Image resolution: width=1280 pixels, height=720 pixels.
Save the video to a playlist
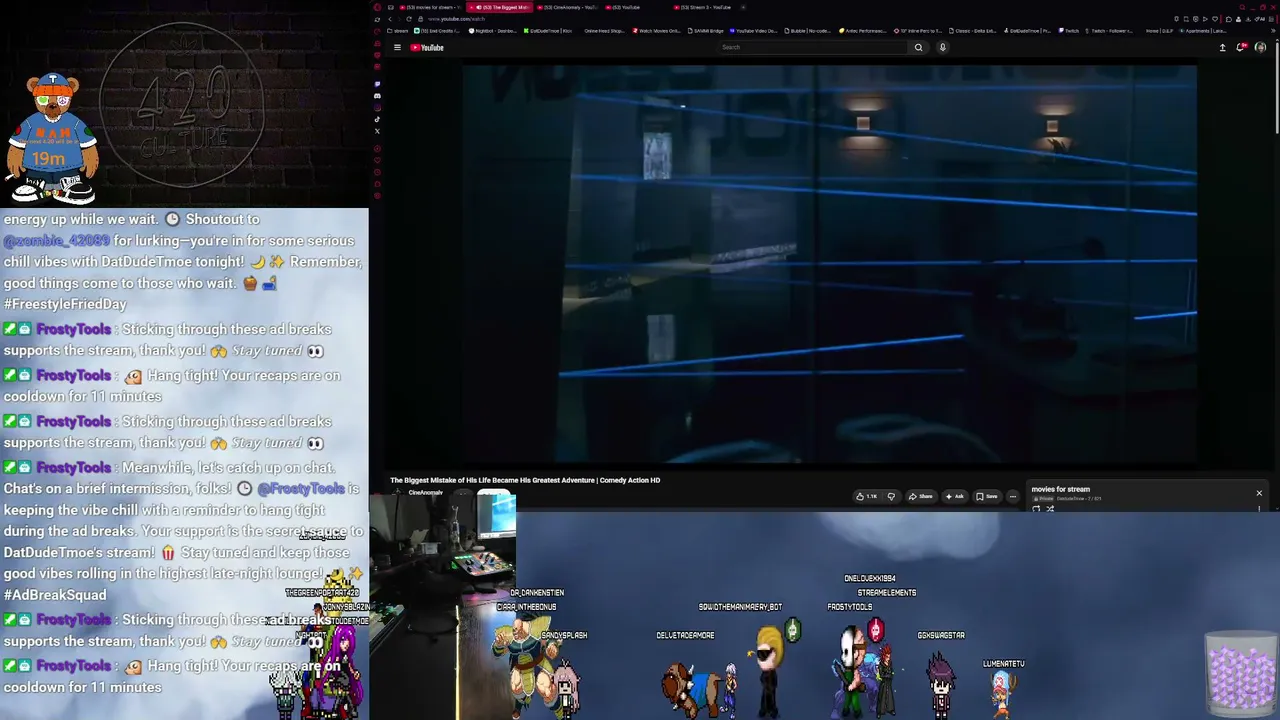987,496
